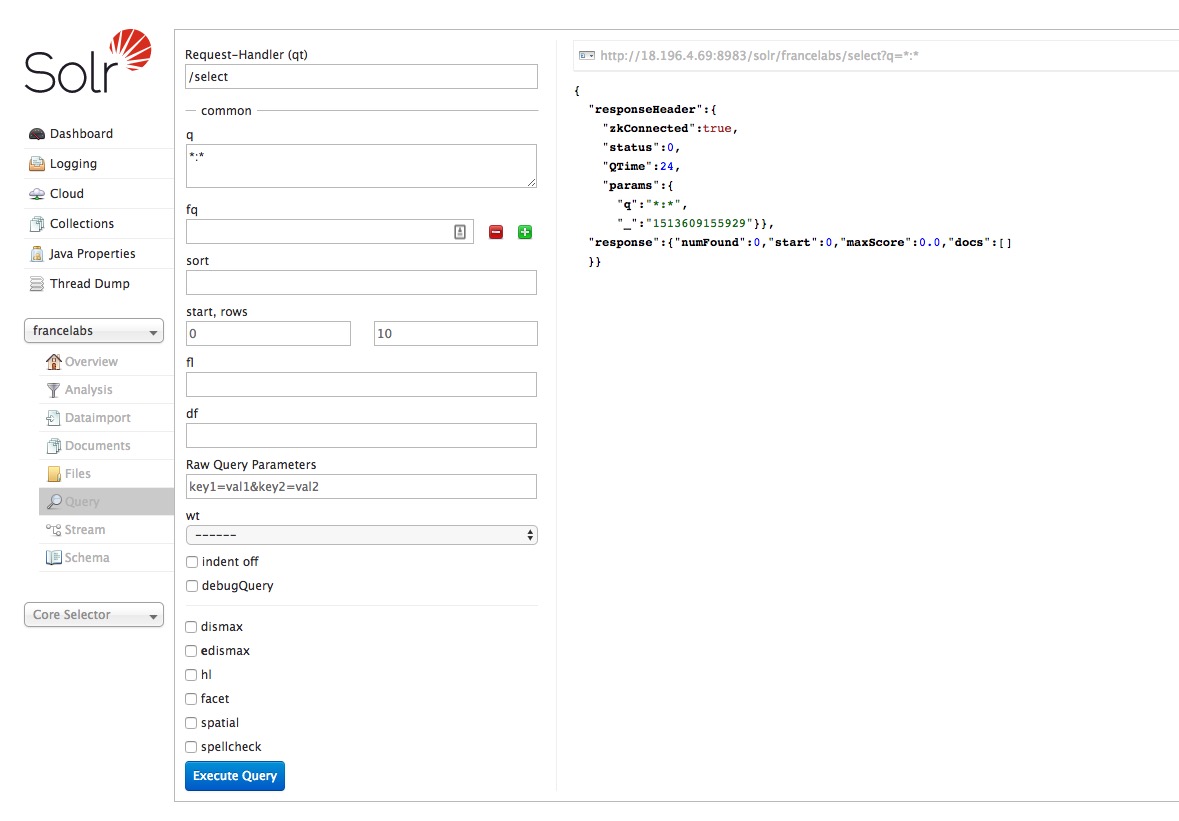1179x821 pixels.
Task: Open the Schema link
Action: point(87,558)
